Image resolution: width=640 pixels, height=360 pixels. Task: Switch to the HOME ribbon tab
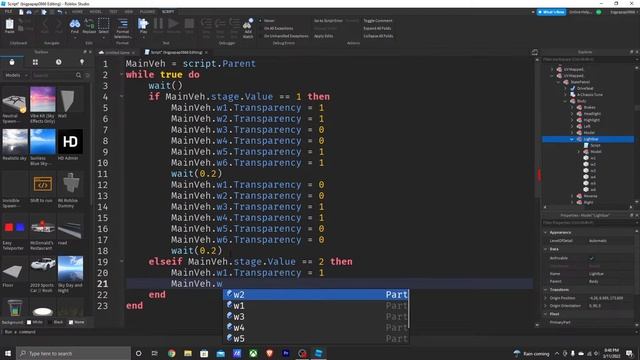[77, 12]
